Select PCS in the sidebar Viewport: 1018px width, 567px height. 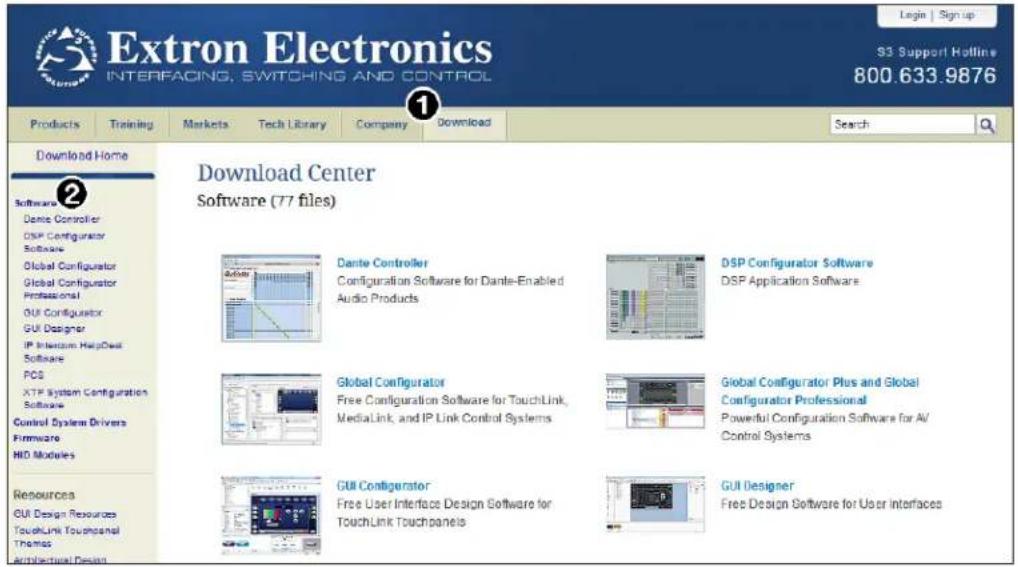pyautogui.click(x=34, y=375)
